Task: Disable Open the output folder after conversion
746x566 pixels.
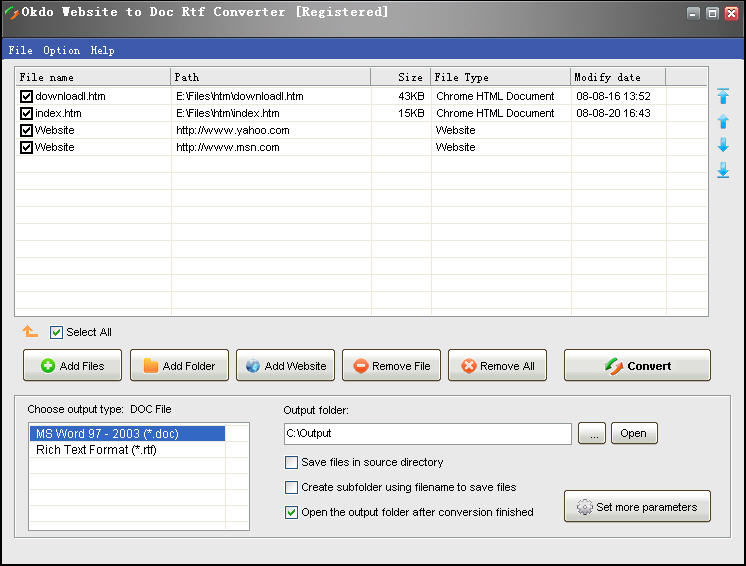Action: pyautogui.click(x=291, y=512)
